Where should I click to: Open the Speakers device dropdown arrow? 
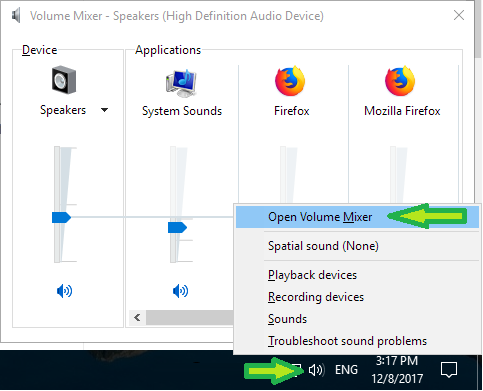click(104, 110)
